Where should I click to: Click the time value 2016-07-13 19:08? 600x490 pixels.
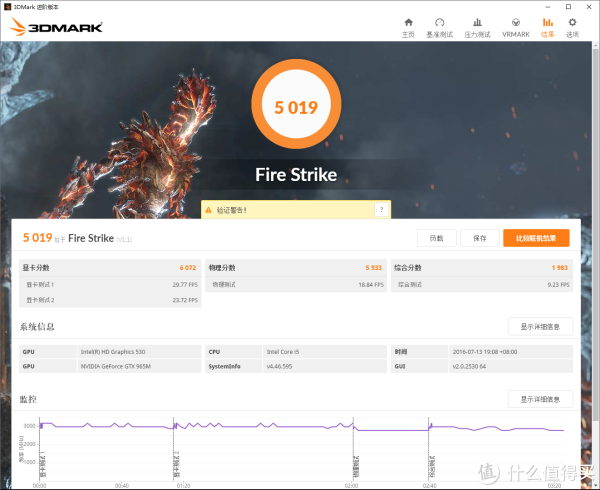pos(485,352)
